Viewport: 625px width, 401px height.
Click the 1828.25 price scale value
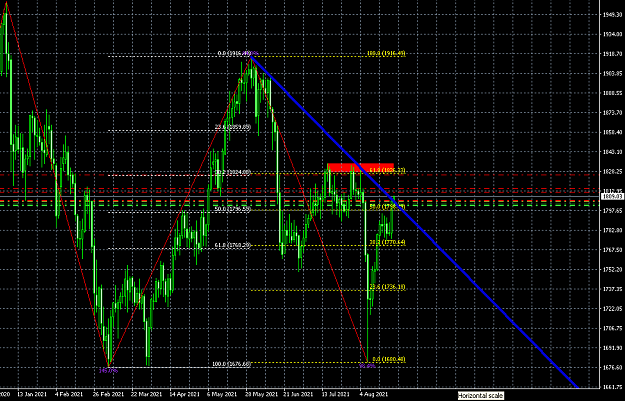tap(612, 171)
